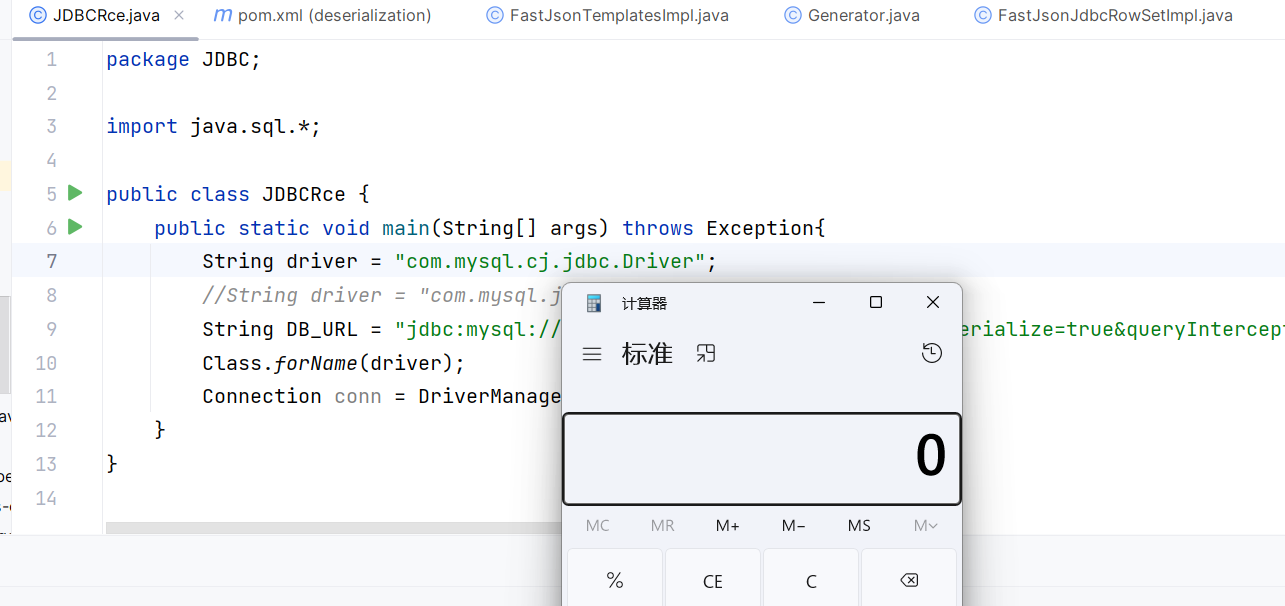Click the calculator percent key

[x=614, y=580]
